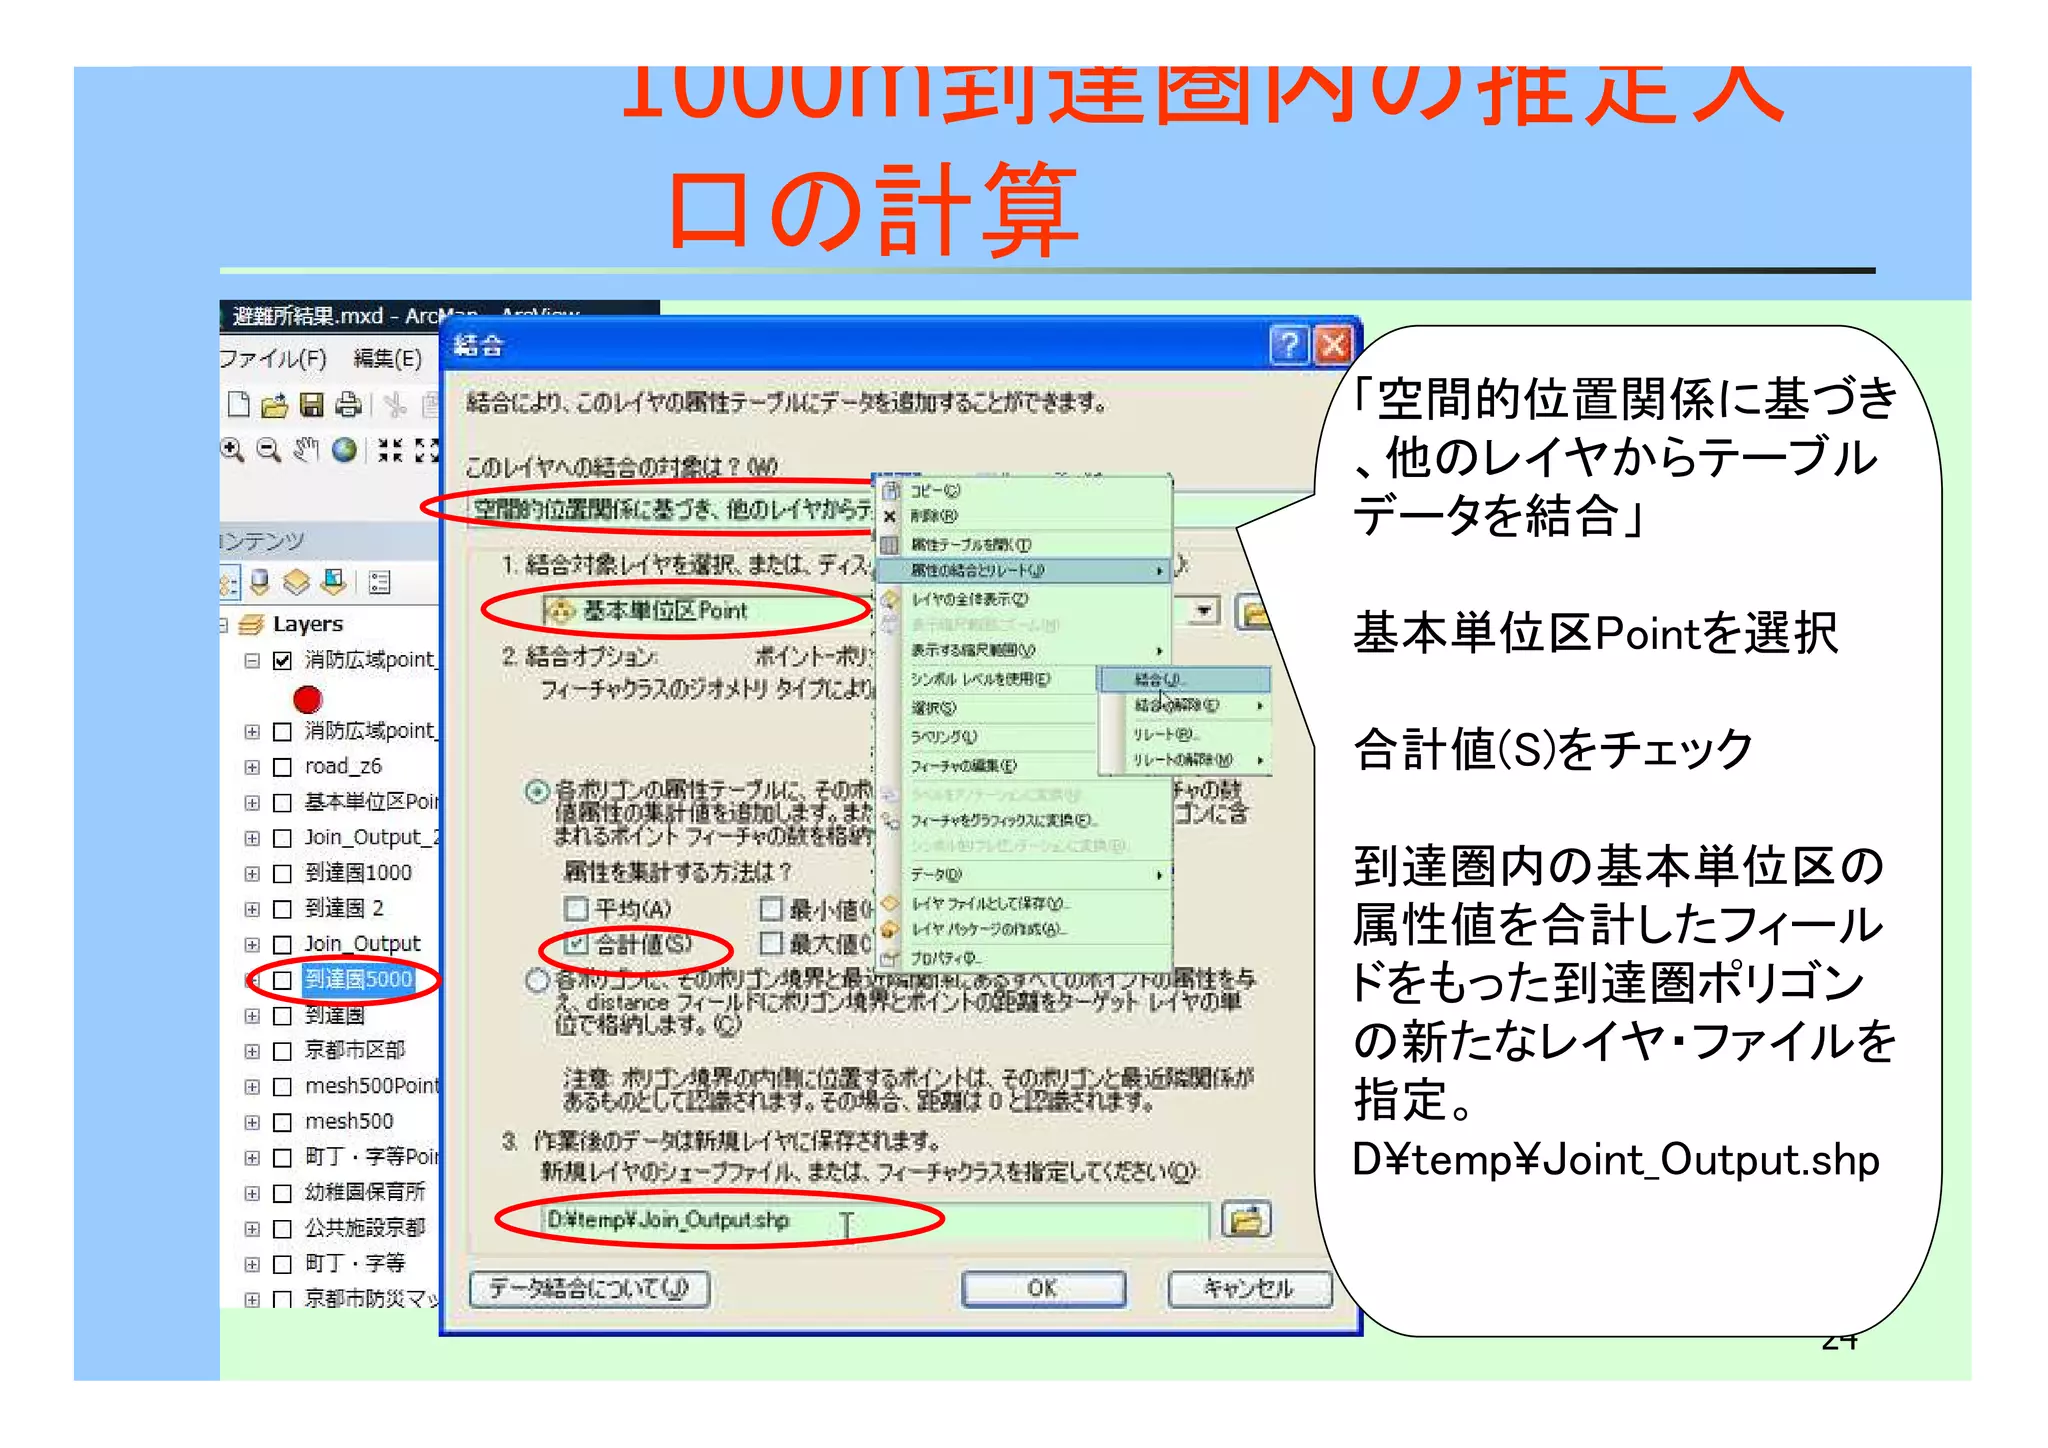Click the New Map Document icon
The image size is (2048, 1448).
[x=238, y=404]
